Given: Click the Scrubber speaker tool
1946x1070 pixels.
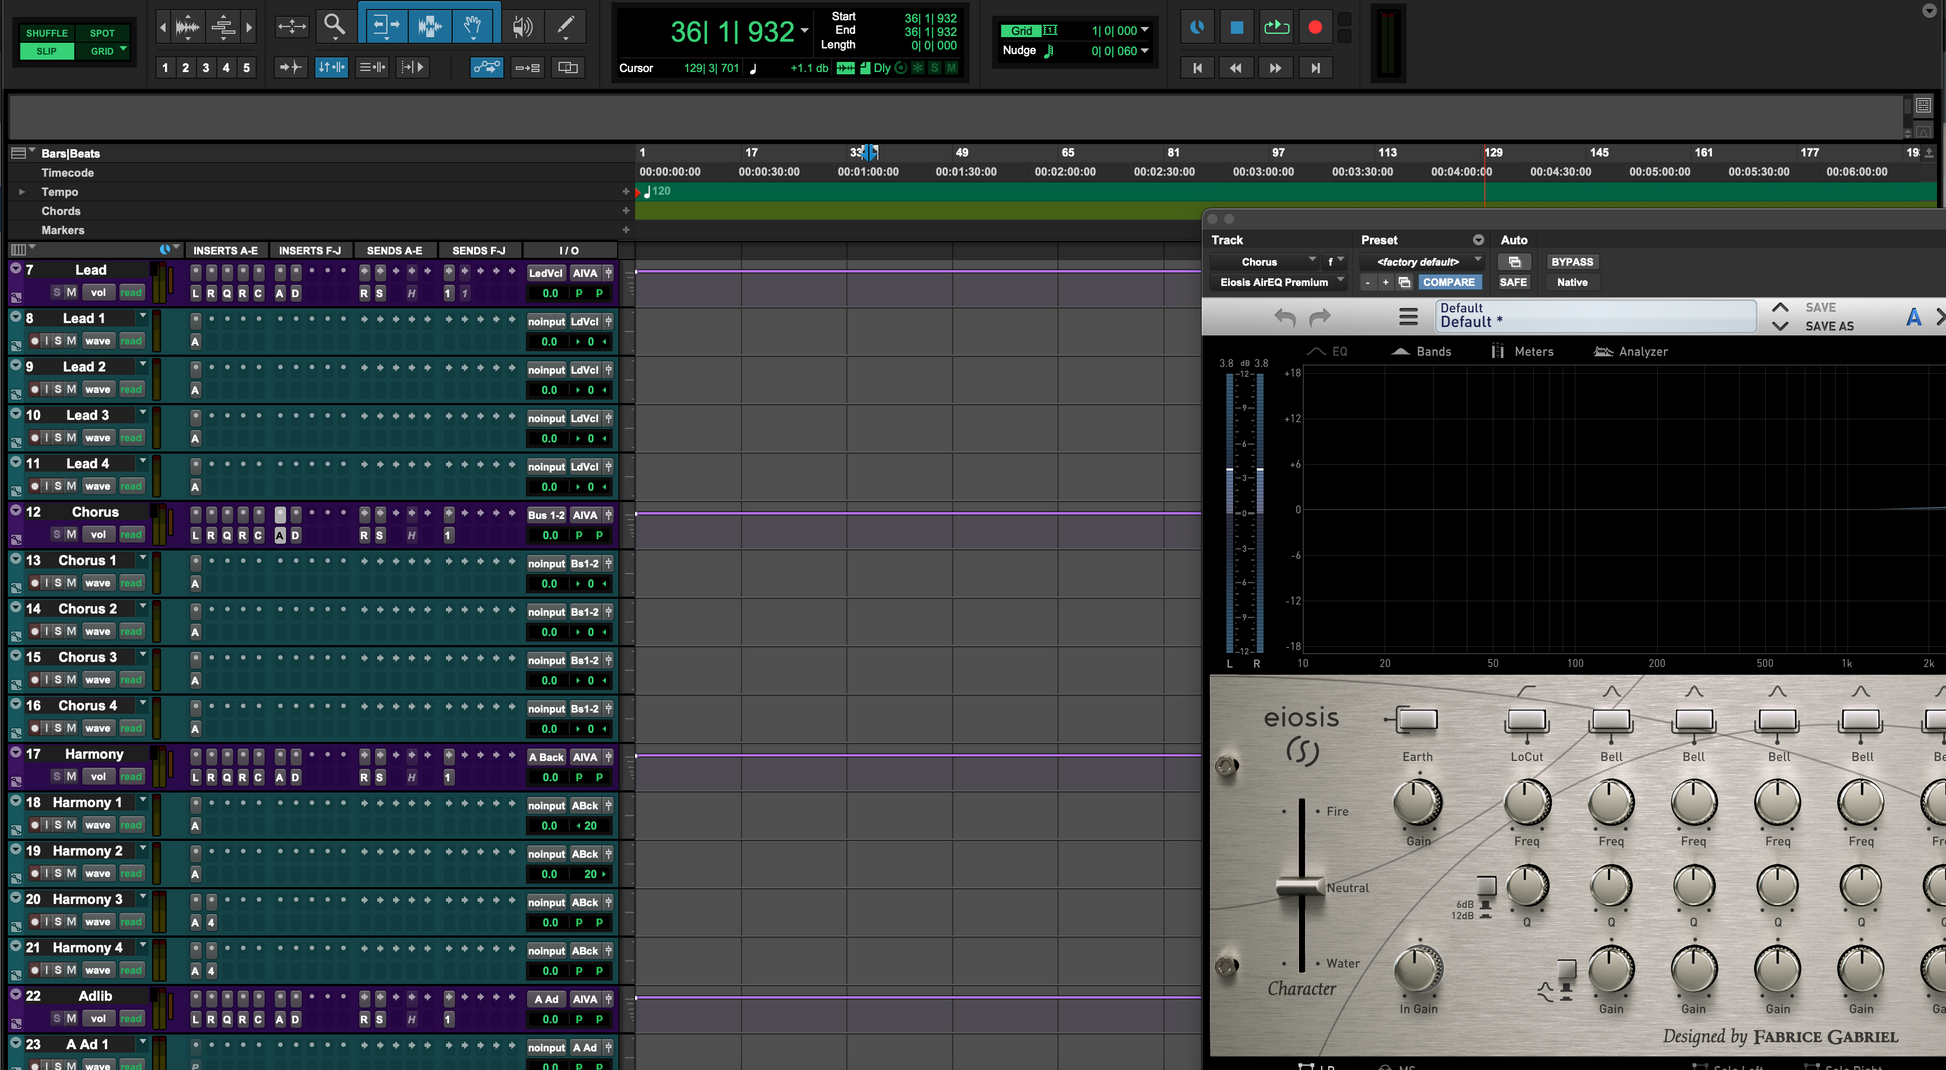Looking at the screenshot, I should (521, 27).
